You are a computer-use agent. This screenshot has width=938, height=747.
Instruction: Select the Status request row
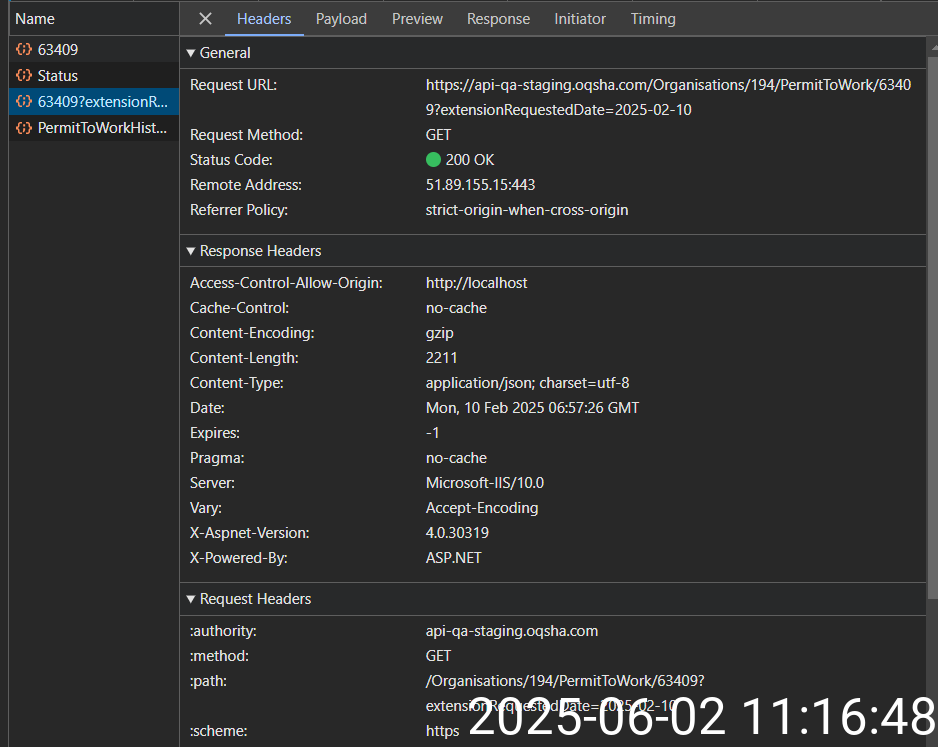(58, 76)
